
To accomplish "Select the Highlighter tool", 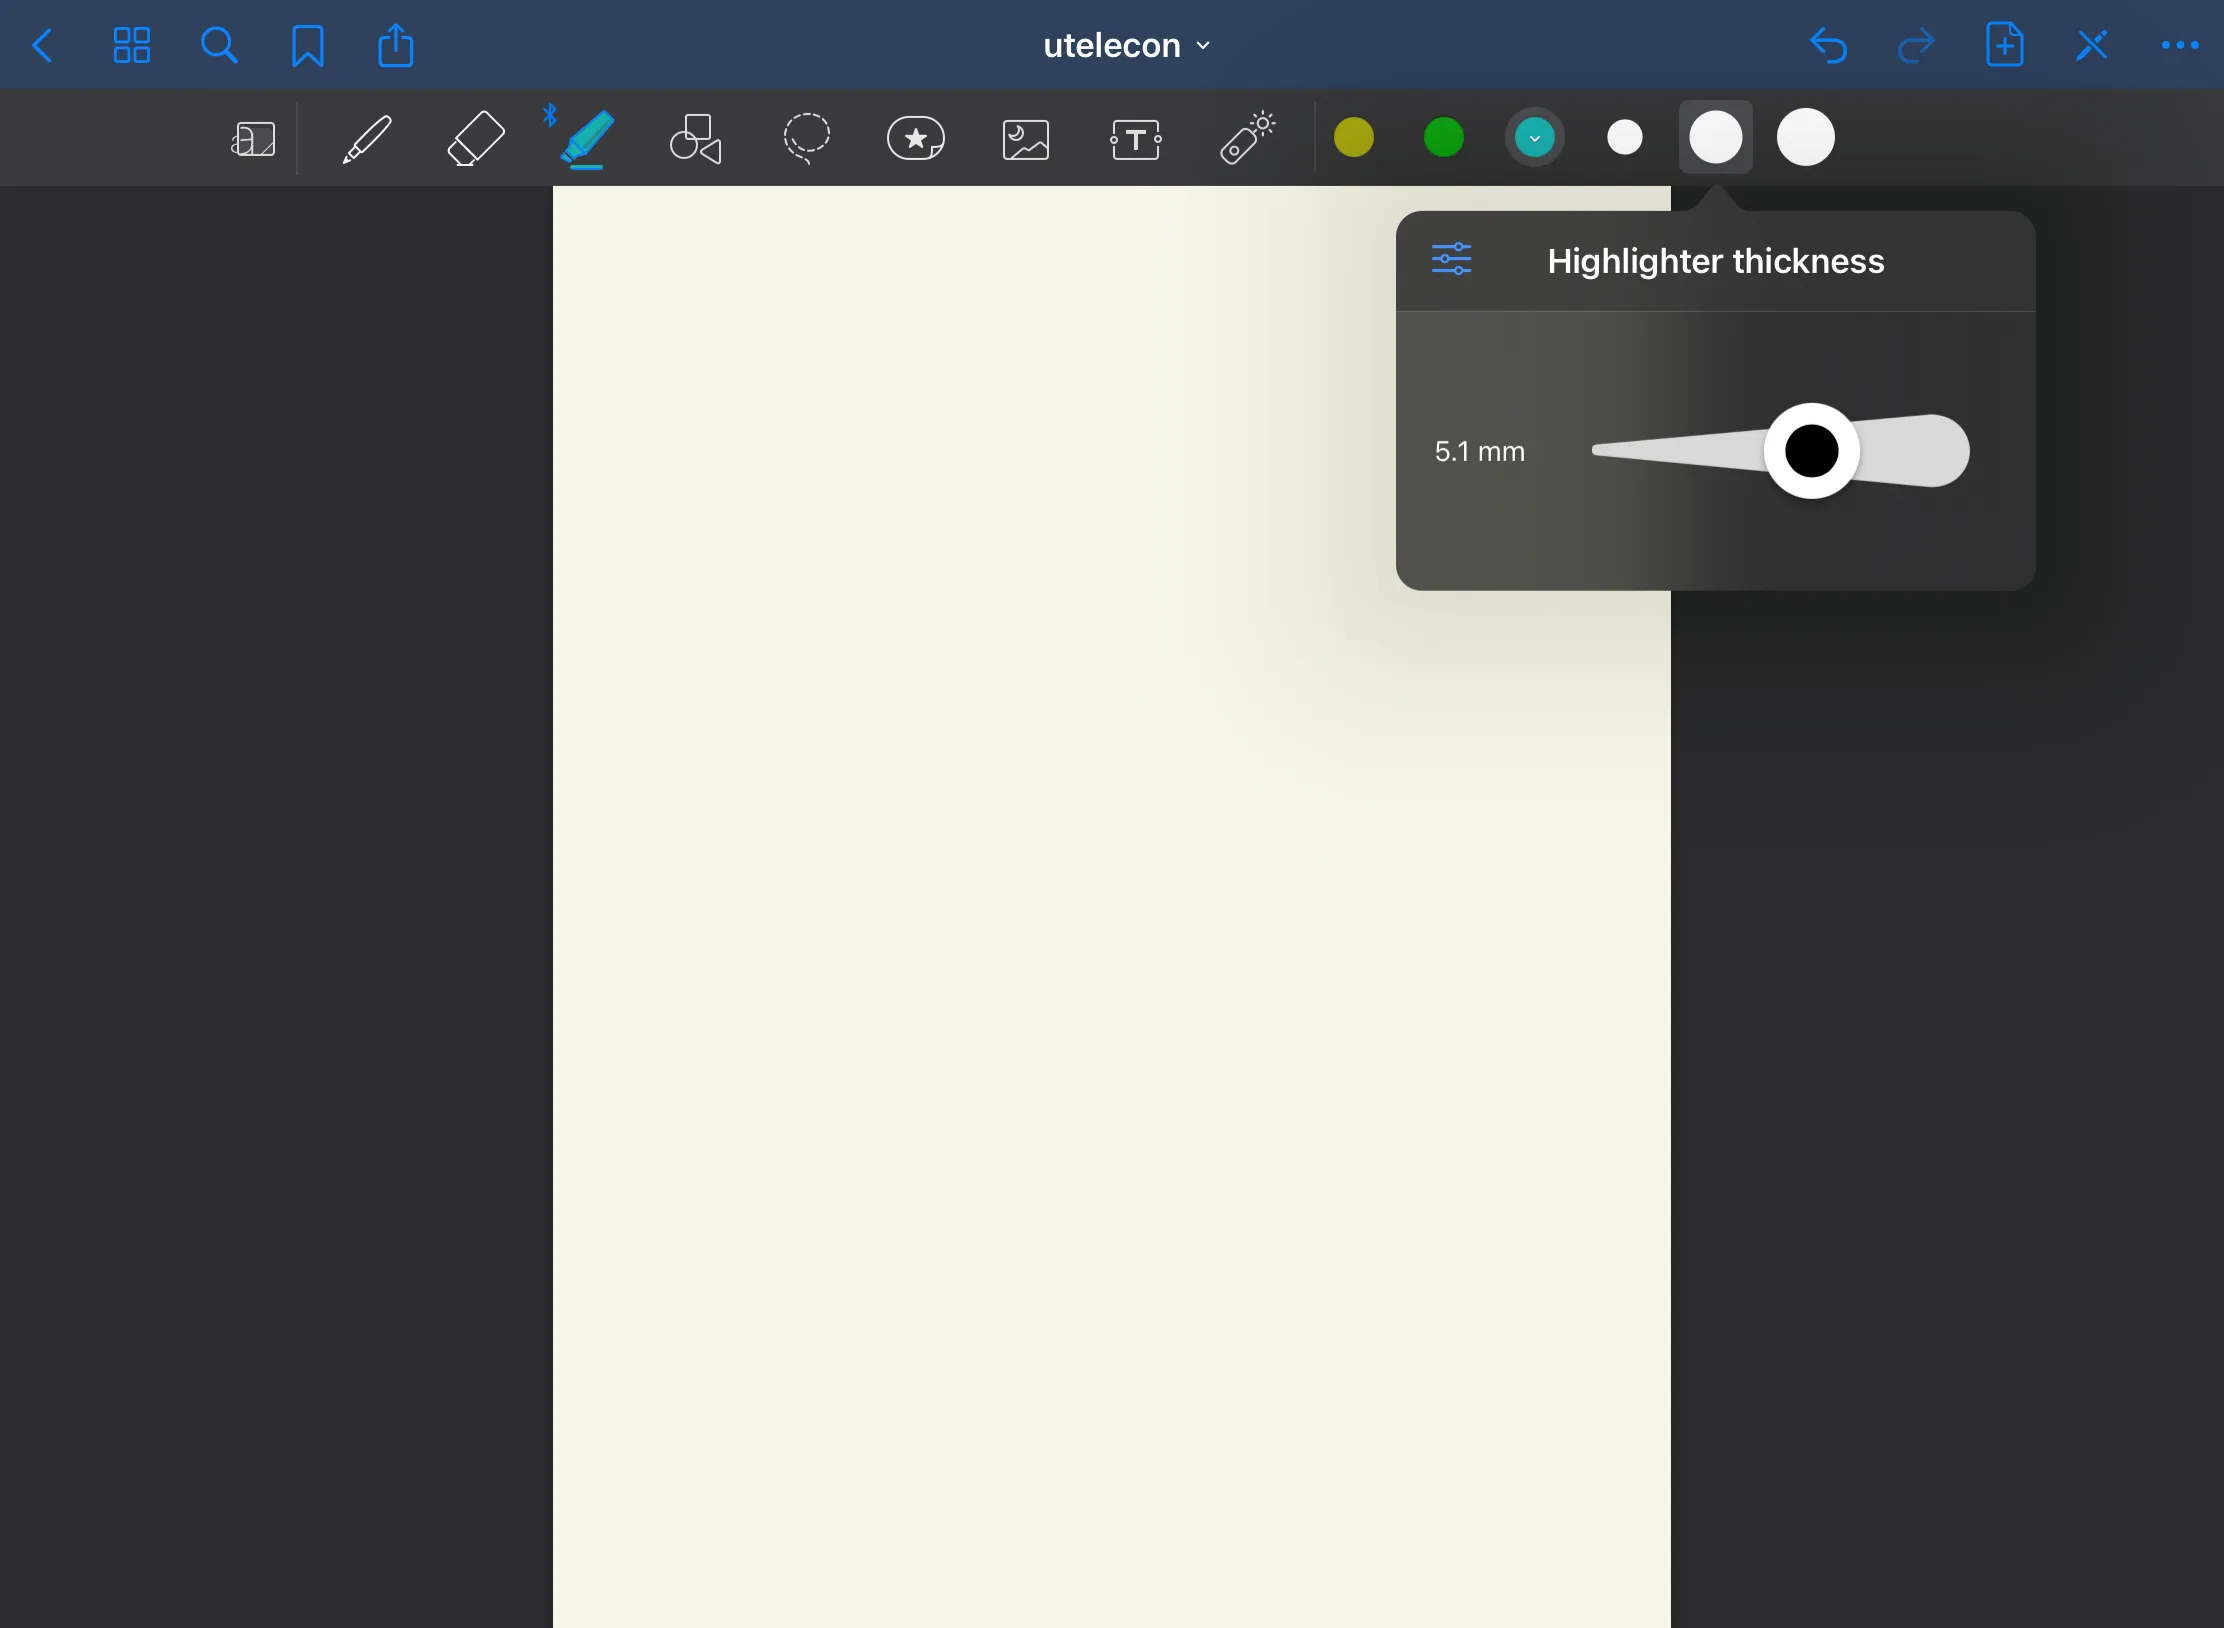I will click(586, 138).
